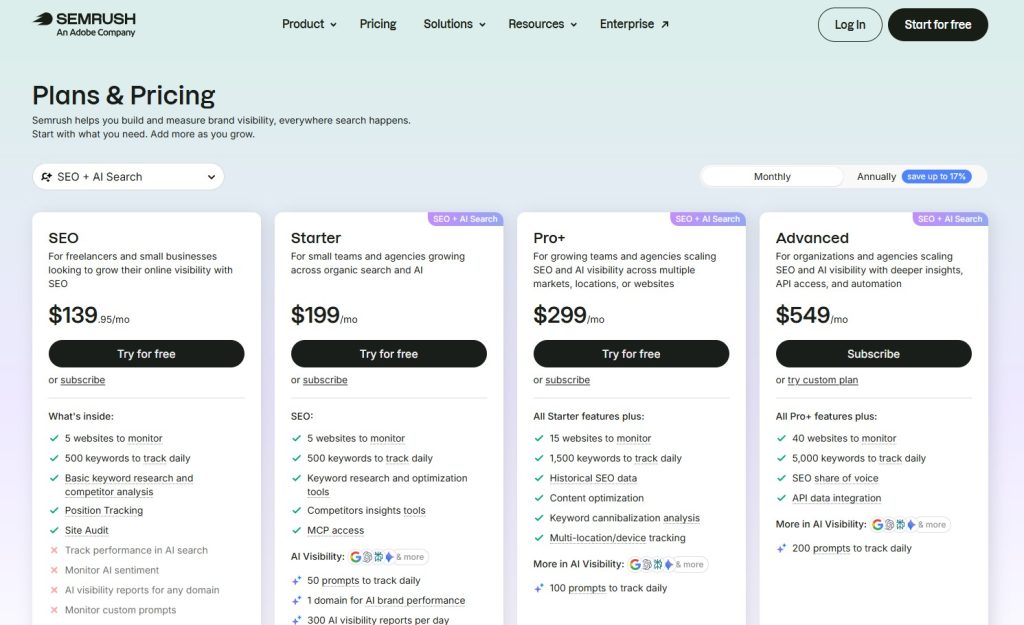Click 15 websites to monitor
Viewport: 1024px width, 625px height.
[x=600, y=438]
